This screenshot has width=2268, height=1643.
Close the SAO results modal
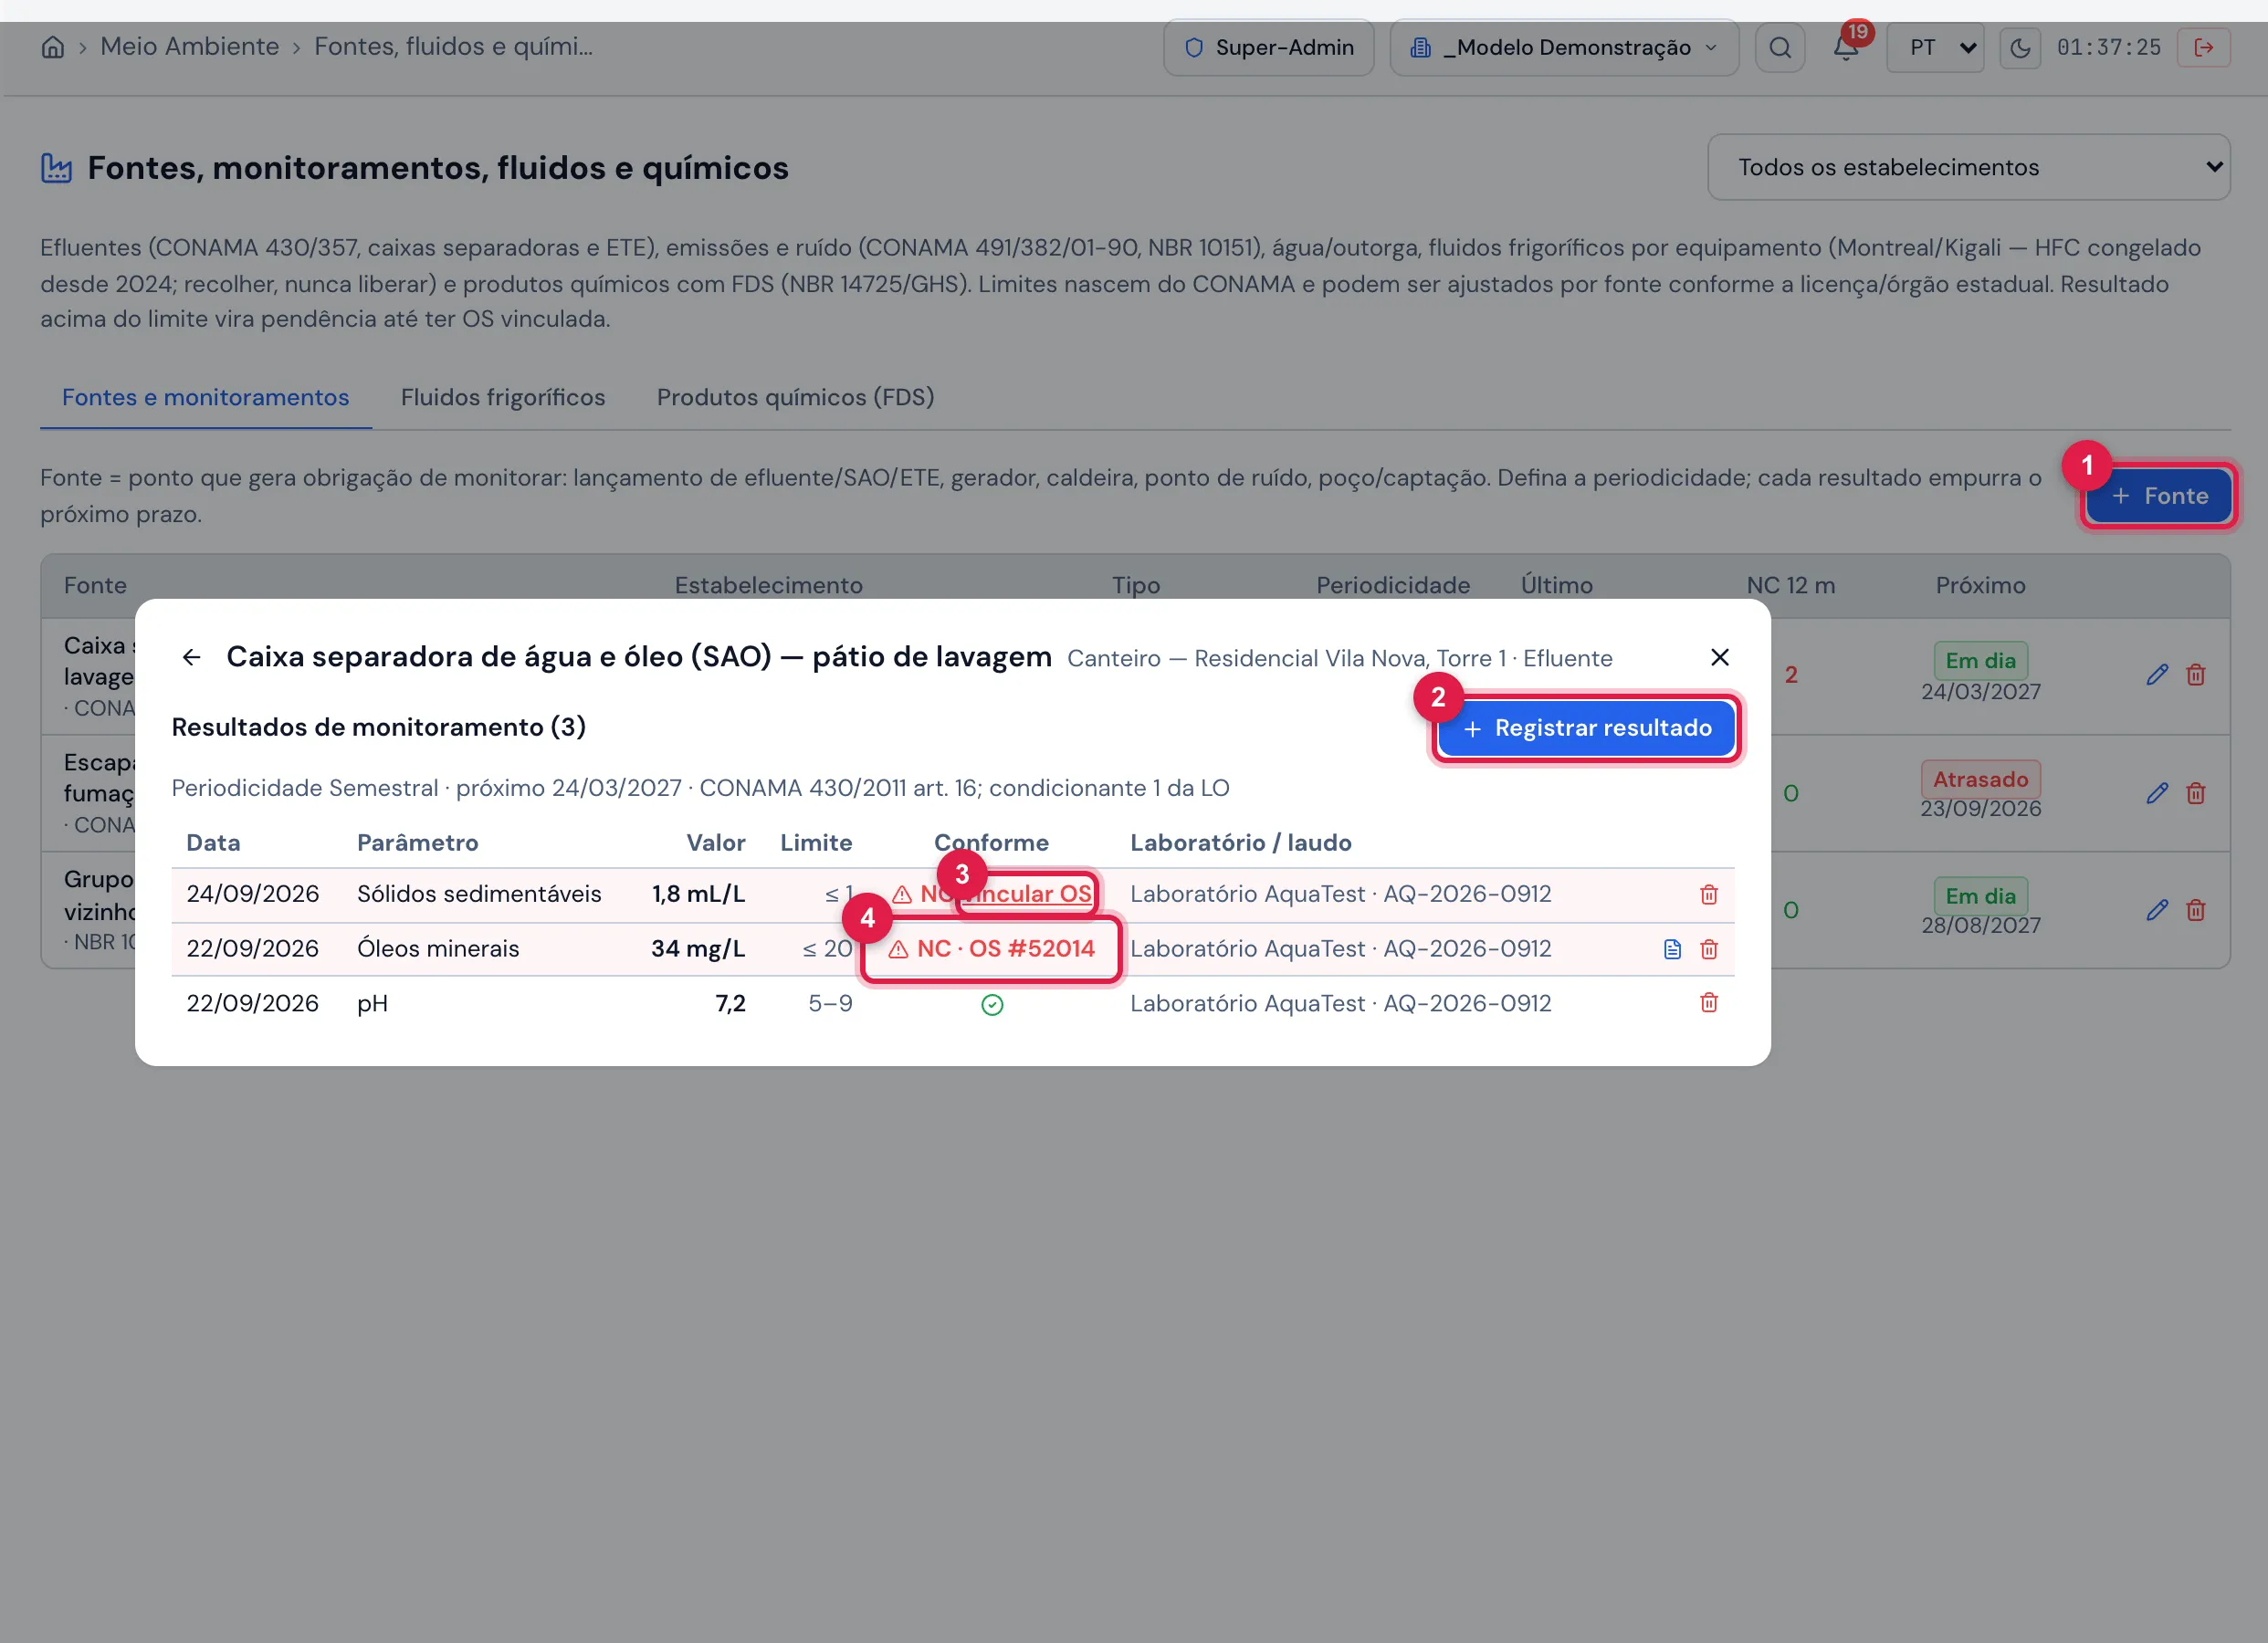point(1719,657)
